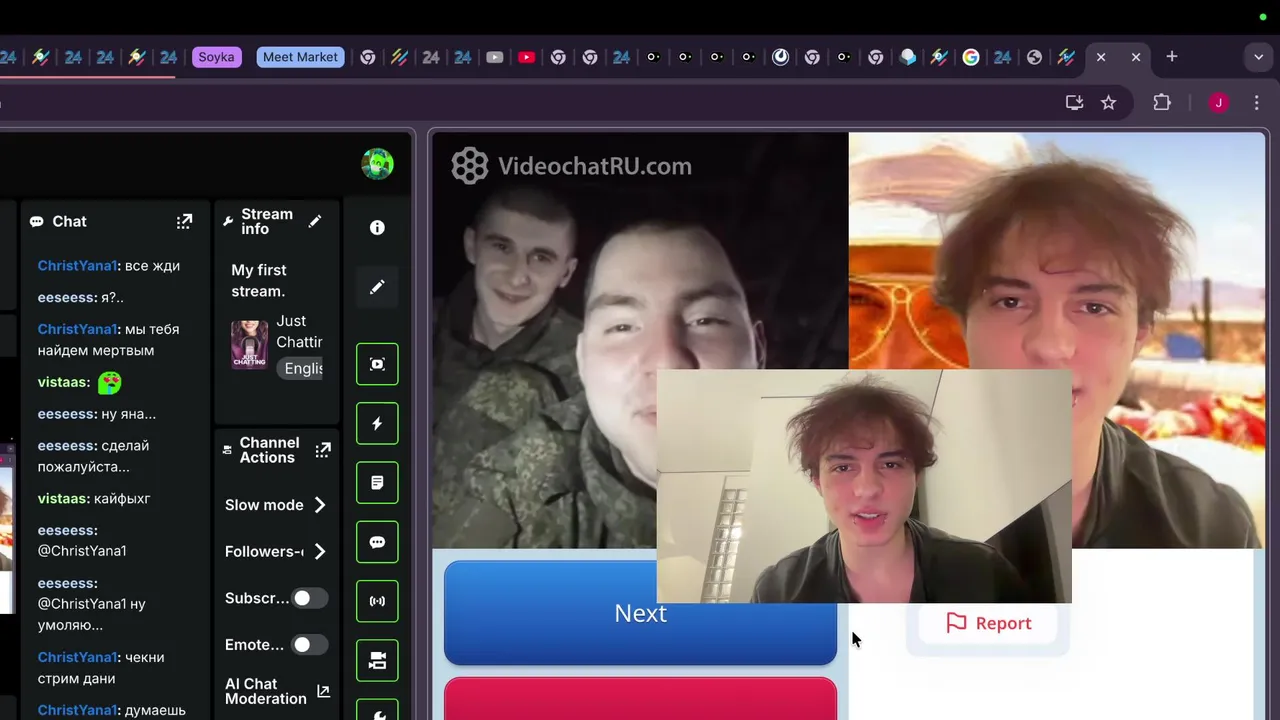Click the Slow mode label
Viewport: 1280px width, 720px height.
pos(264,505)
